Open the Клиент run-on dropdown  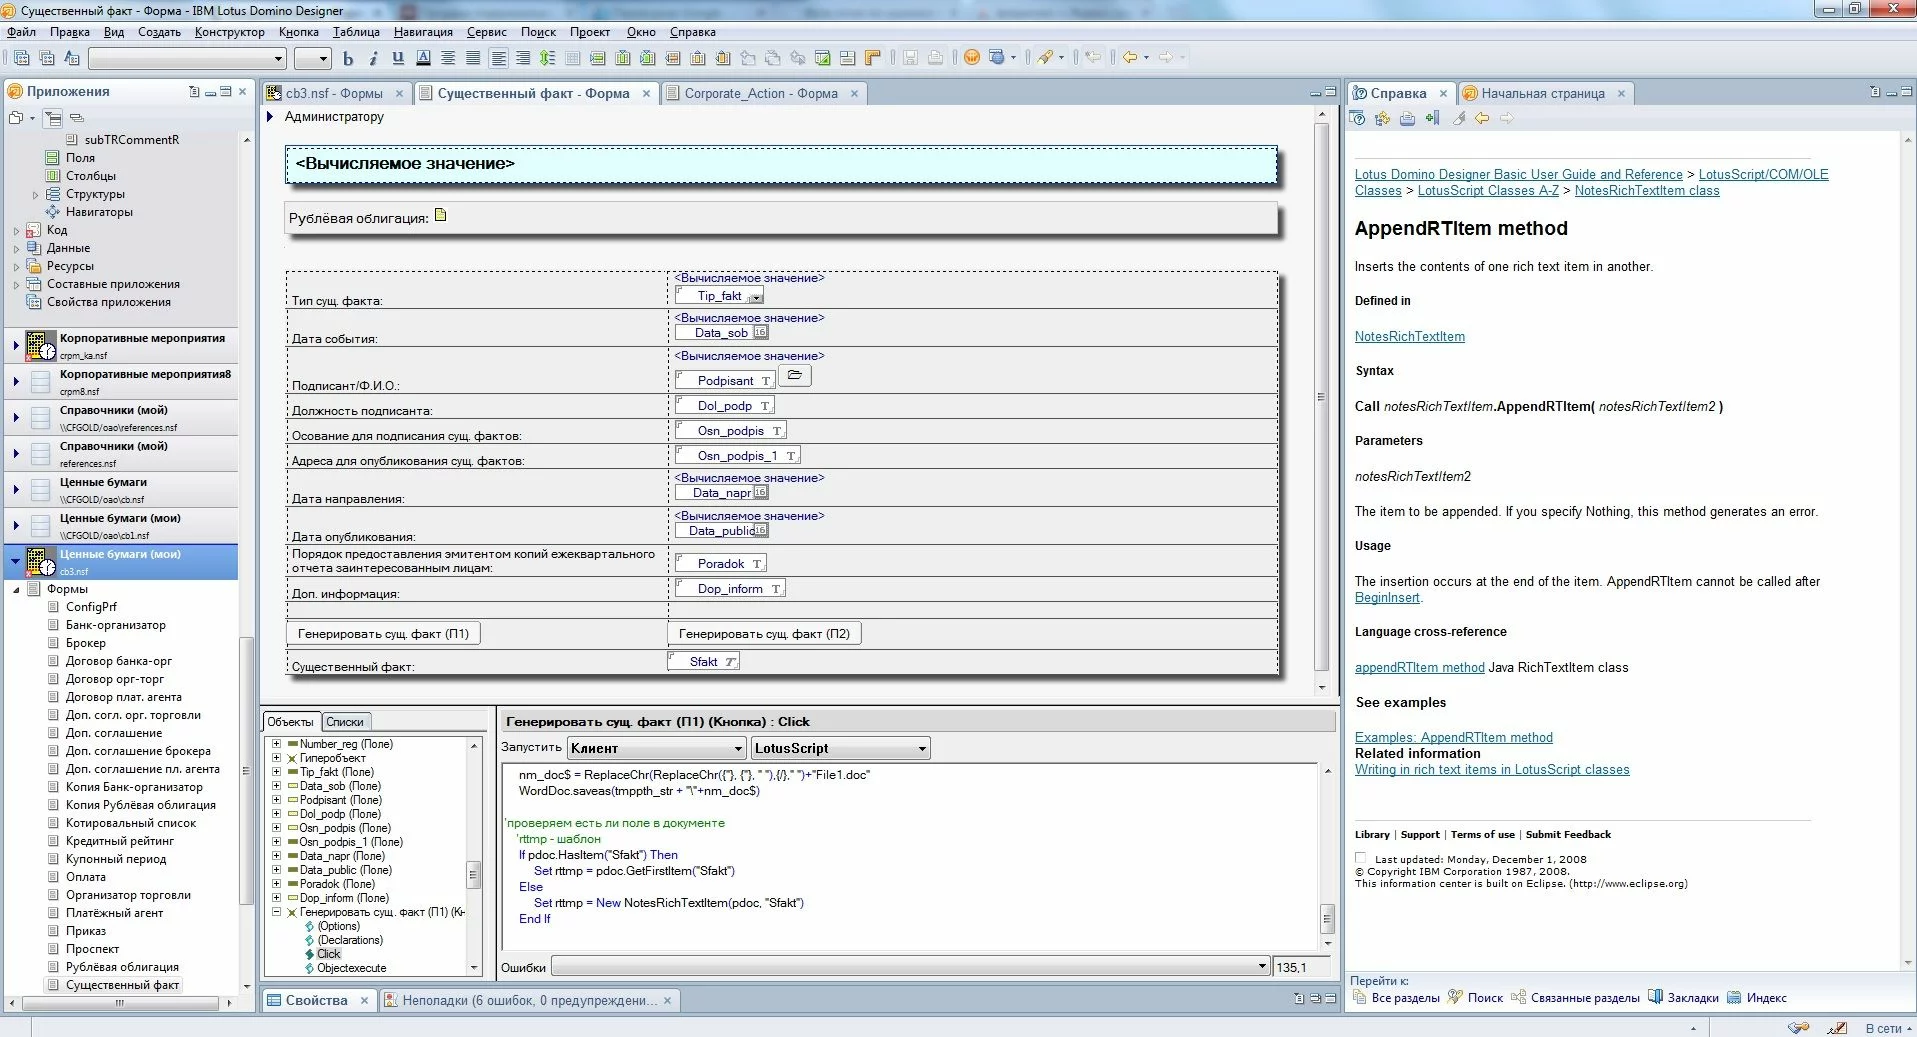click(x=738, y=748)
